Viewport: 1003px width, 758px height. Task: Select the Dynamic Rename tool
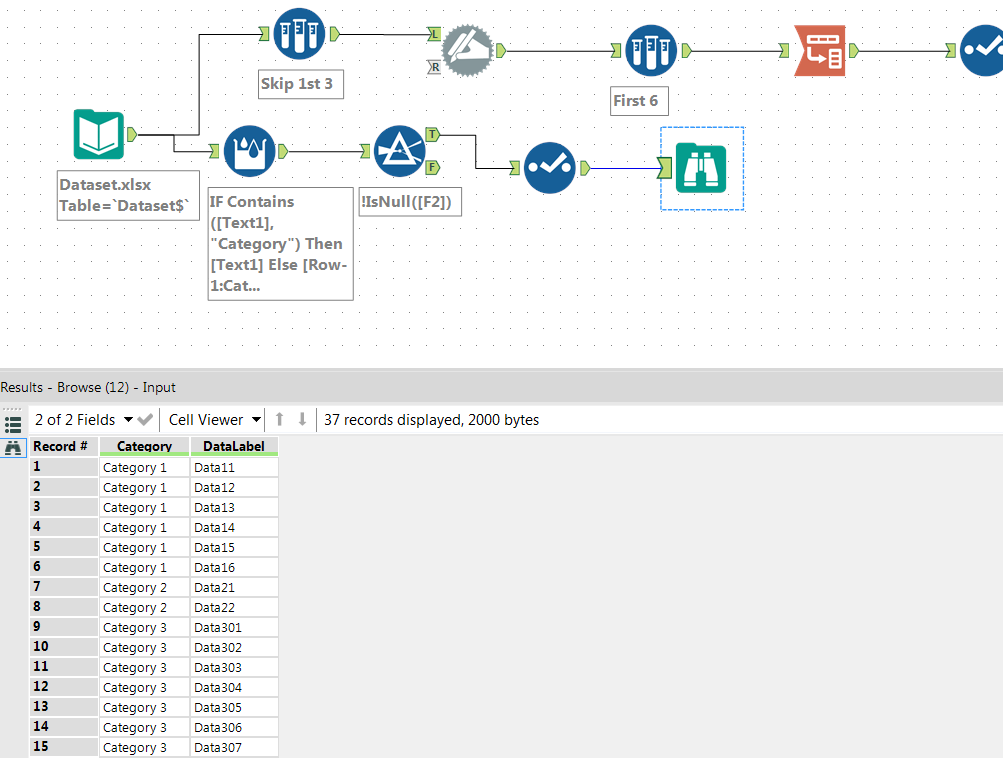466,50
